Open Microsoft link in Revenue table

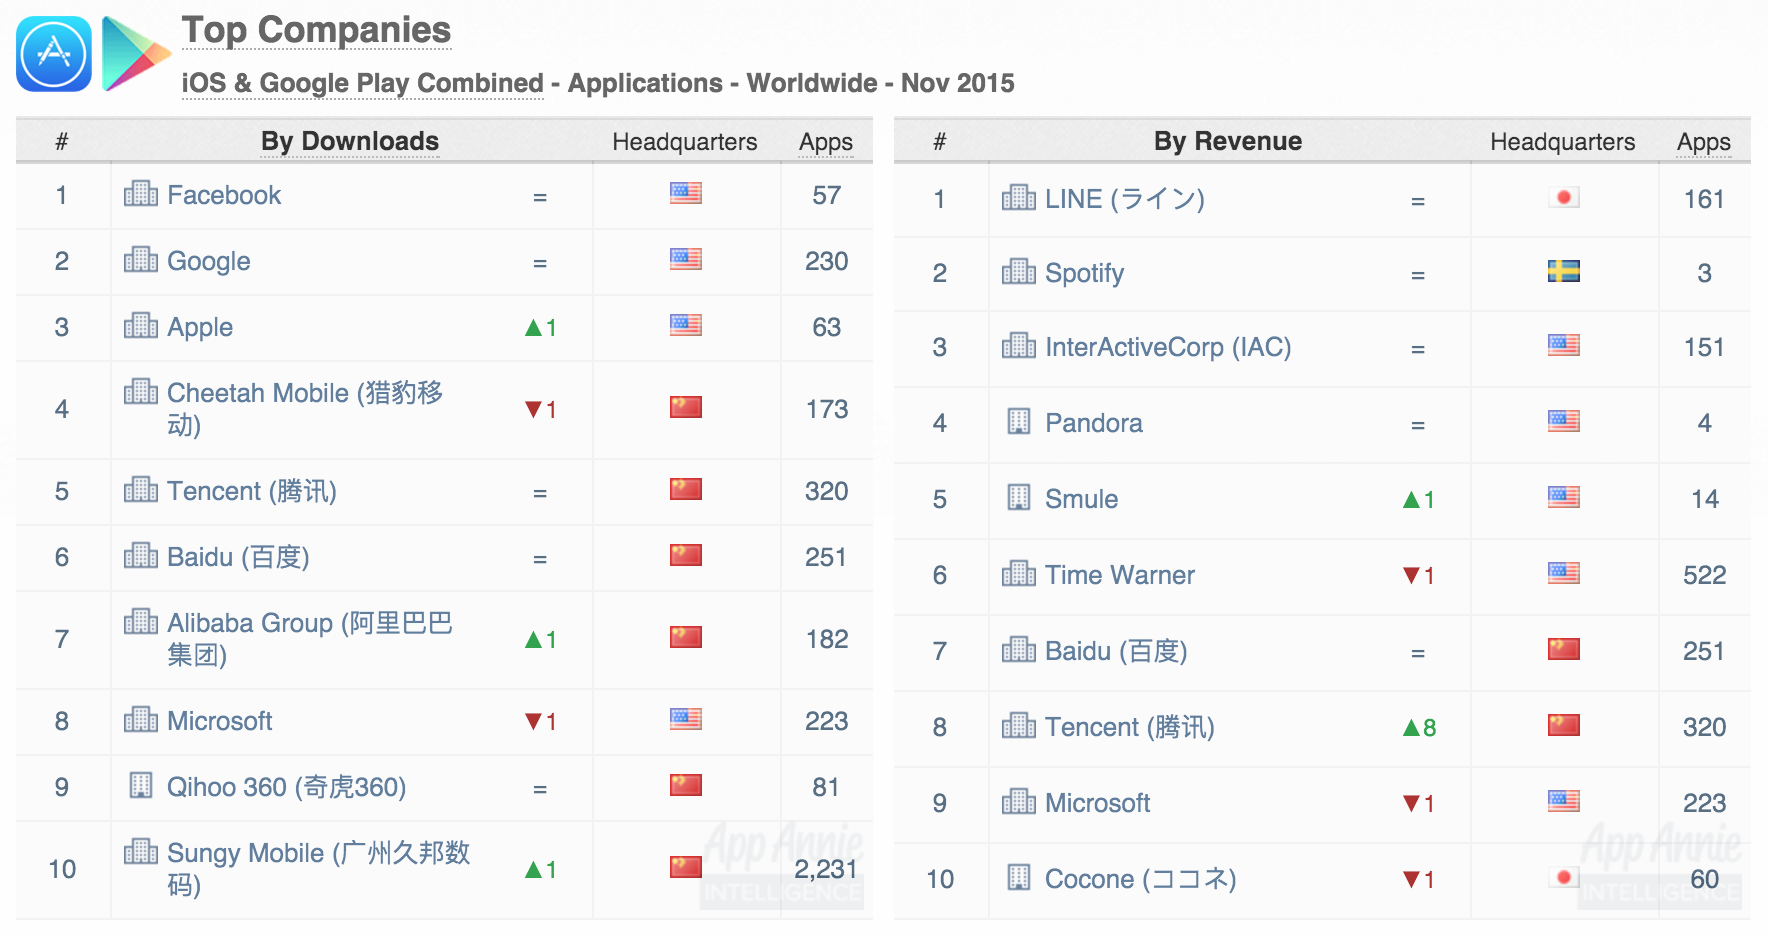[1098, 803]
